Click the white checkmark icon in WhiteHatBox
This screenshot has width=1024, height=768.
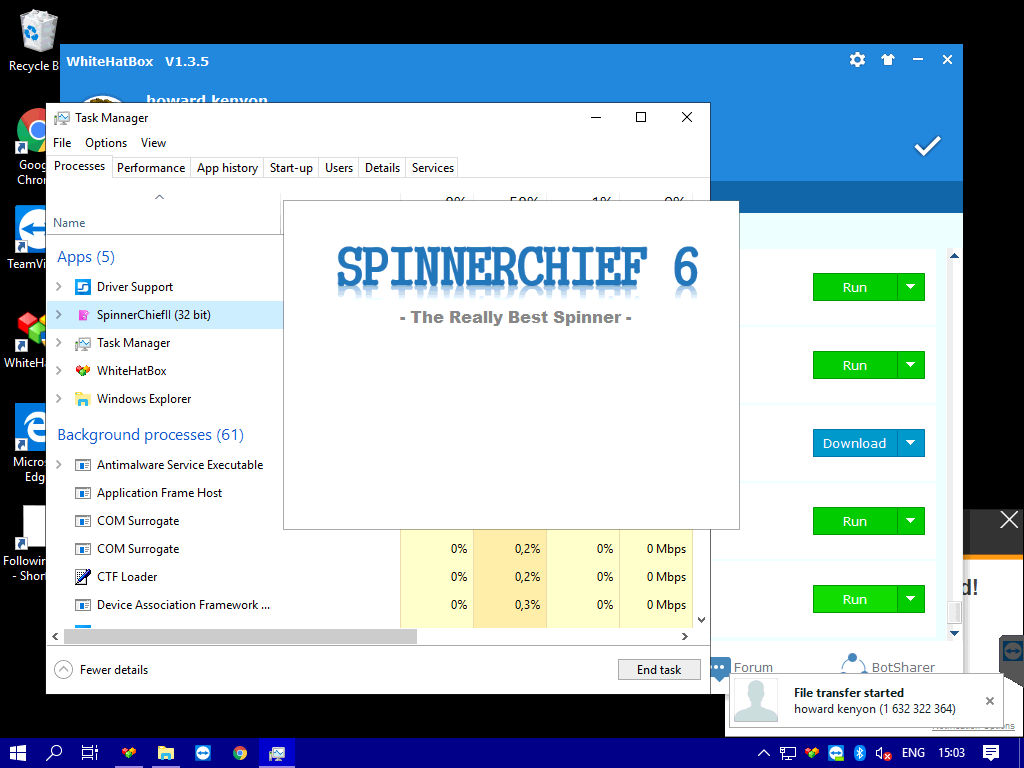(x=927, y=146)
